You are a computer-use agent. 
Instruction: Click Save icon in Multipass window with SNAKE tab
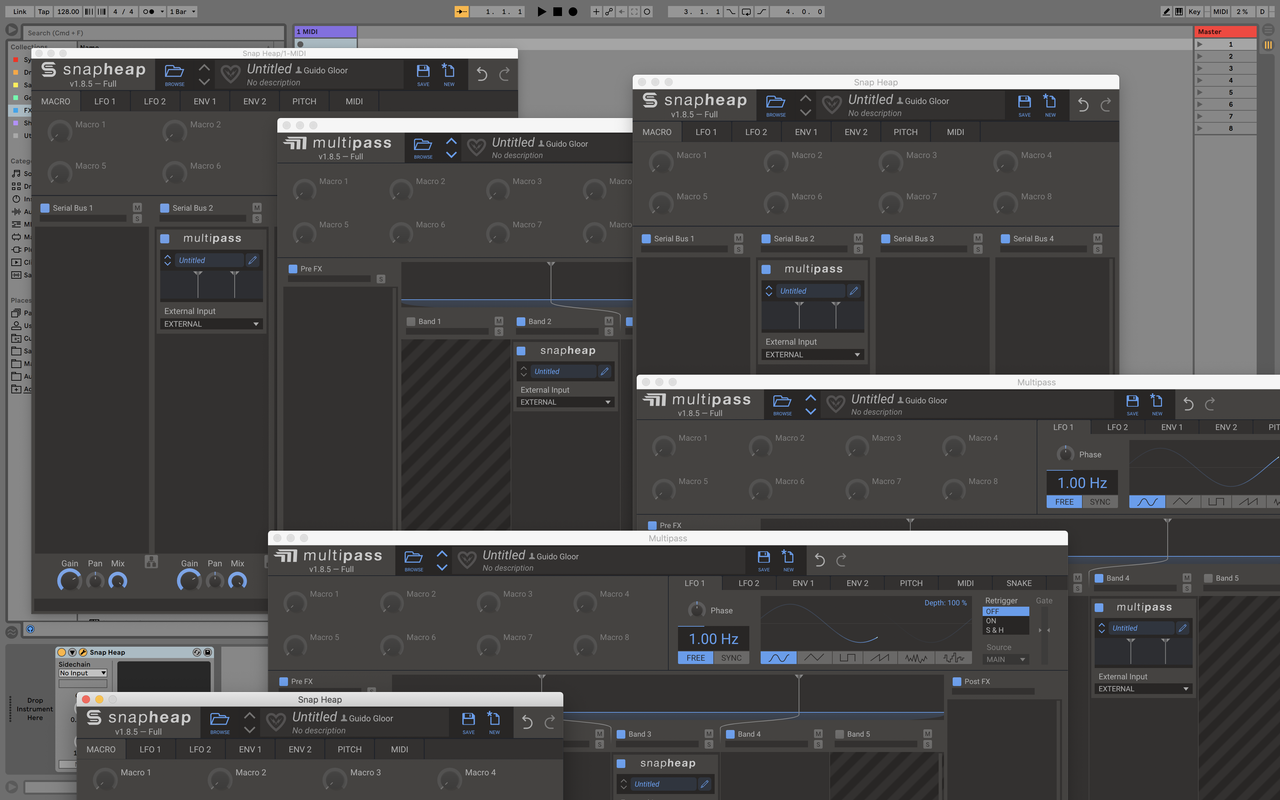[x=764, y=558]
